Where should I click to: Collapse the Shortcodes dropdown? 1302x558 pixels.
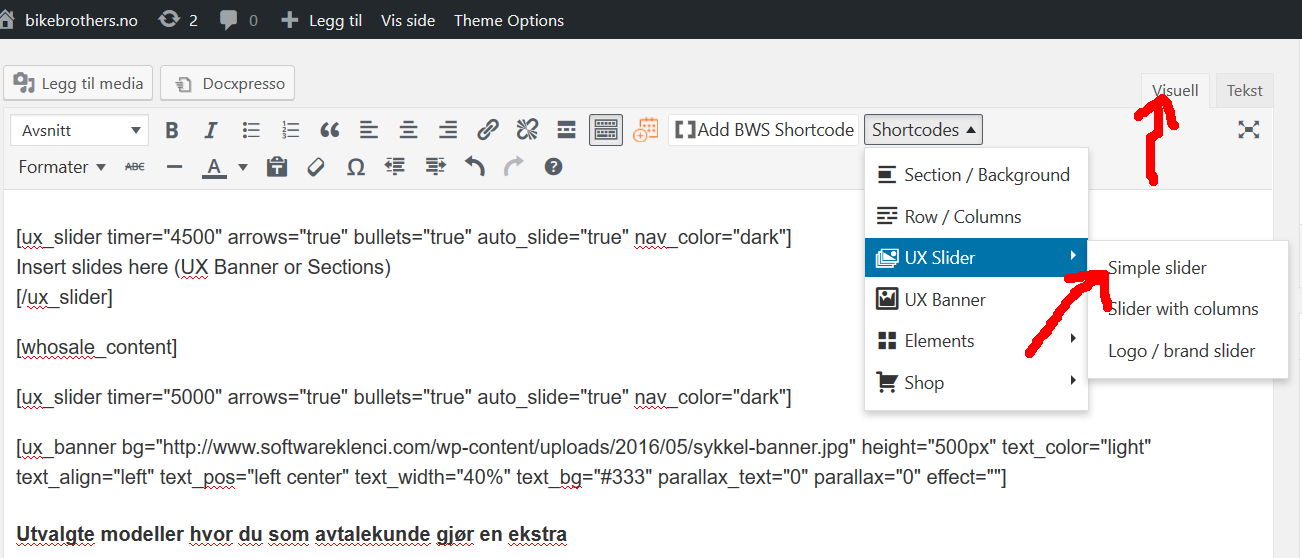pos(924,130)
